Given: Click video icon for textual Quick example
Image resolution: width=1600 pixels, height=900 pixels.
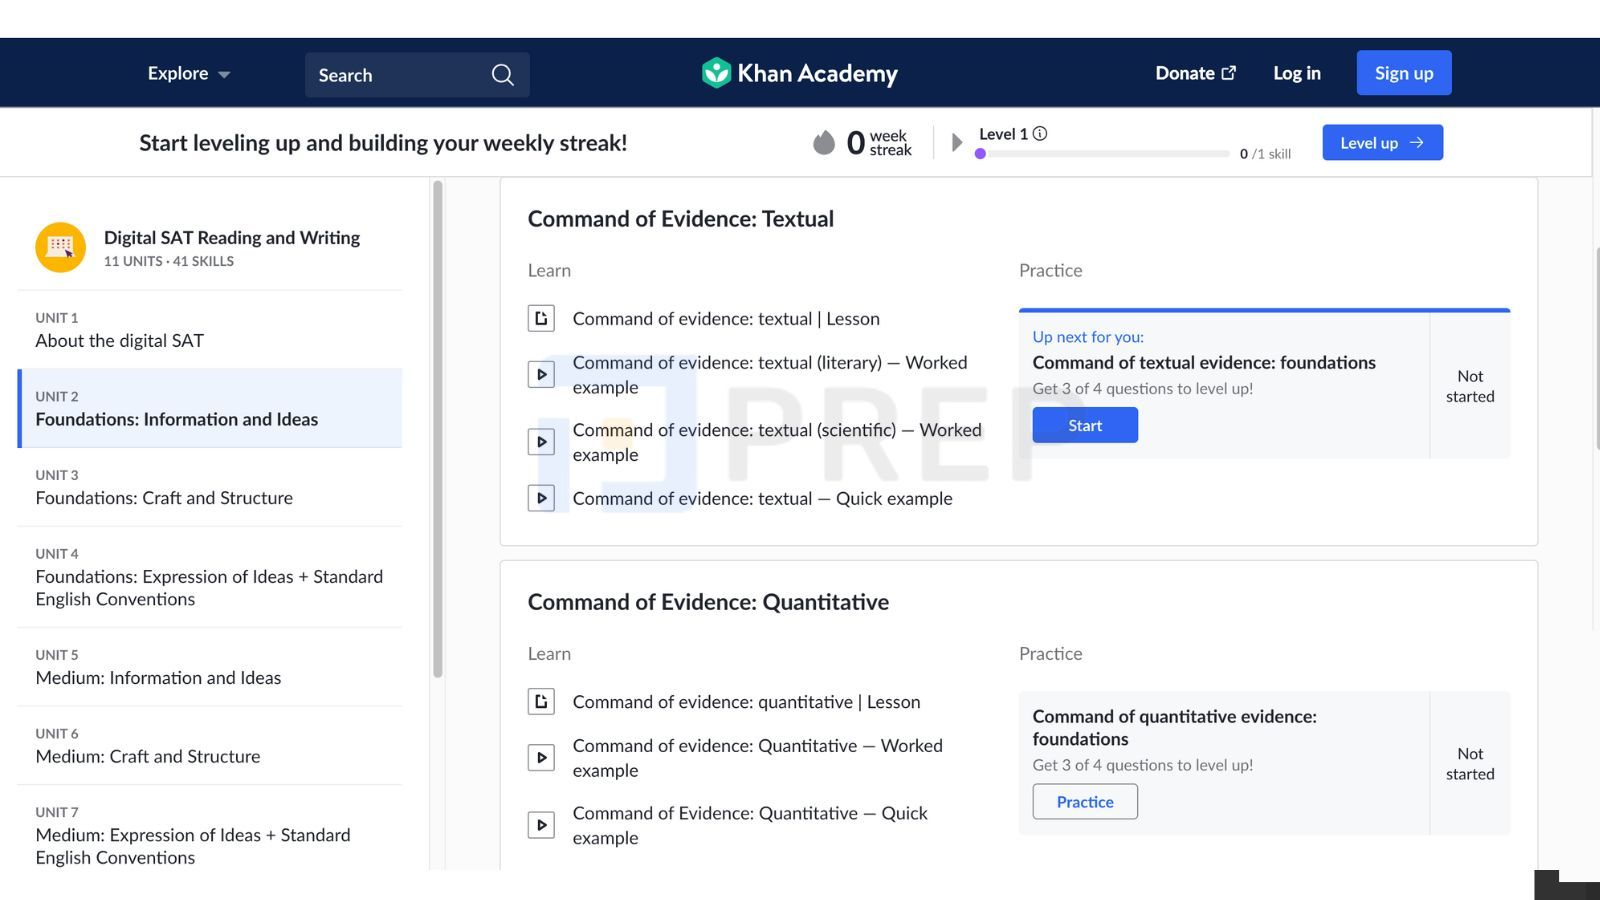Looking at the screenshot, I should click(x=541, y=498).
